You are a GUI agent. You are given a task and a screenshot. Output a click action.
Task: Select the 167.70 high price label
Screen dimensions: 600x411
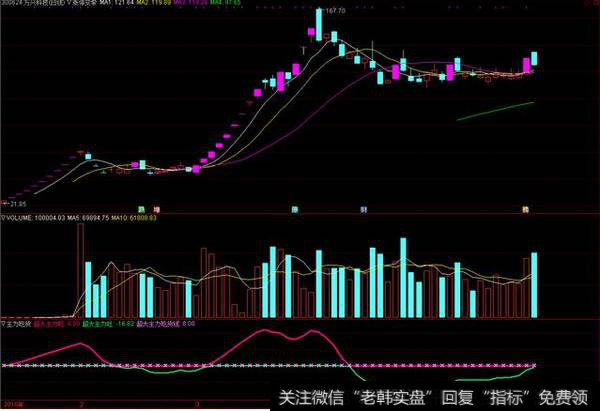335,11
